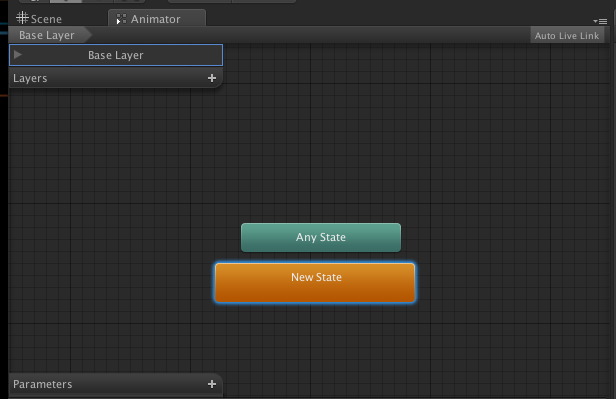The width and height of the screenshot is (616, 399).
Task: Click the play arrow beside Base Layer
Action: pos(17,55)
